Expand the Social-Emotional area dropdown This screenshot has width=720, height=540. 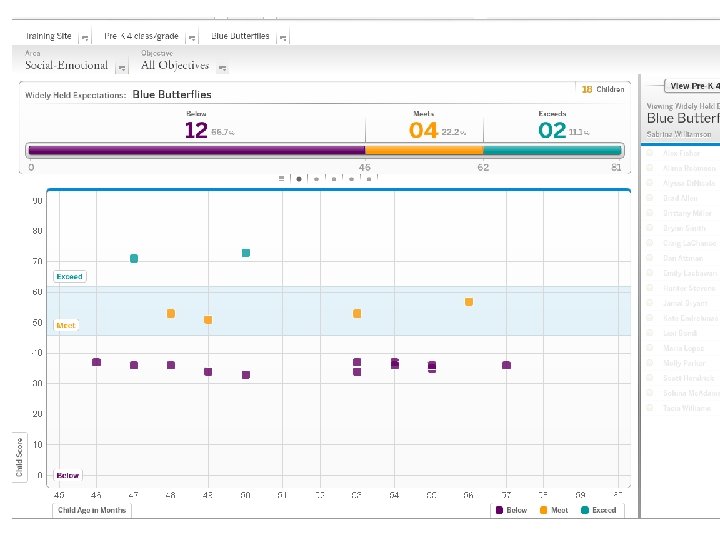(122, 68)
